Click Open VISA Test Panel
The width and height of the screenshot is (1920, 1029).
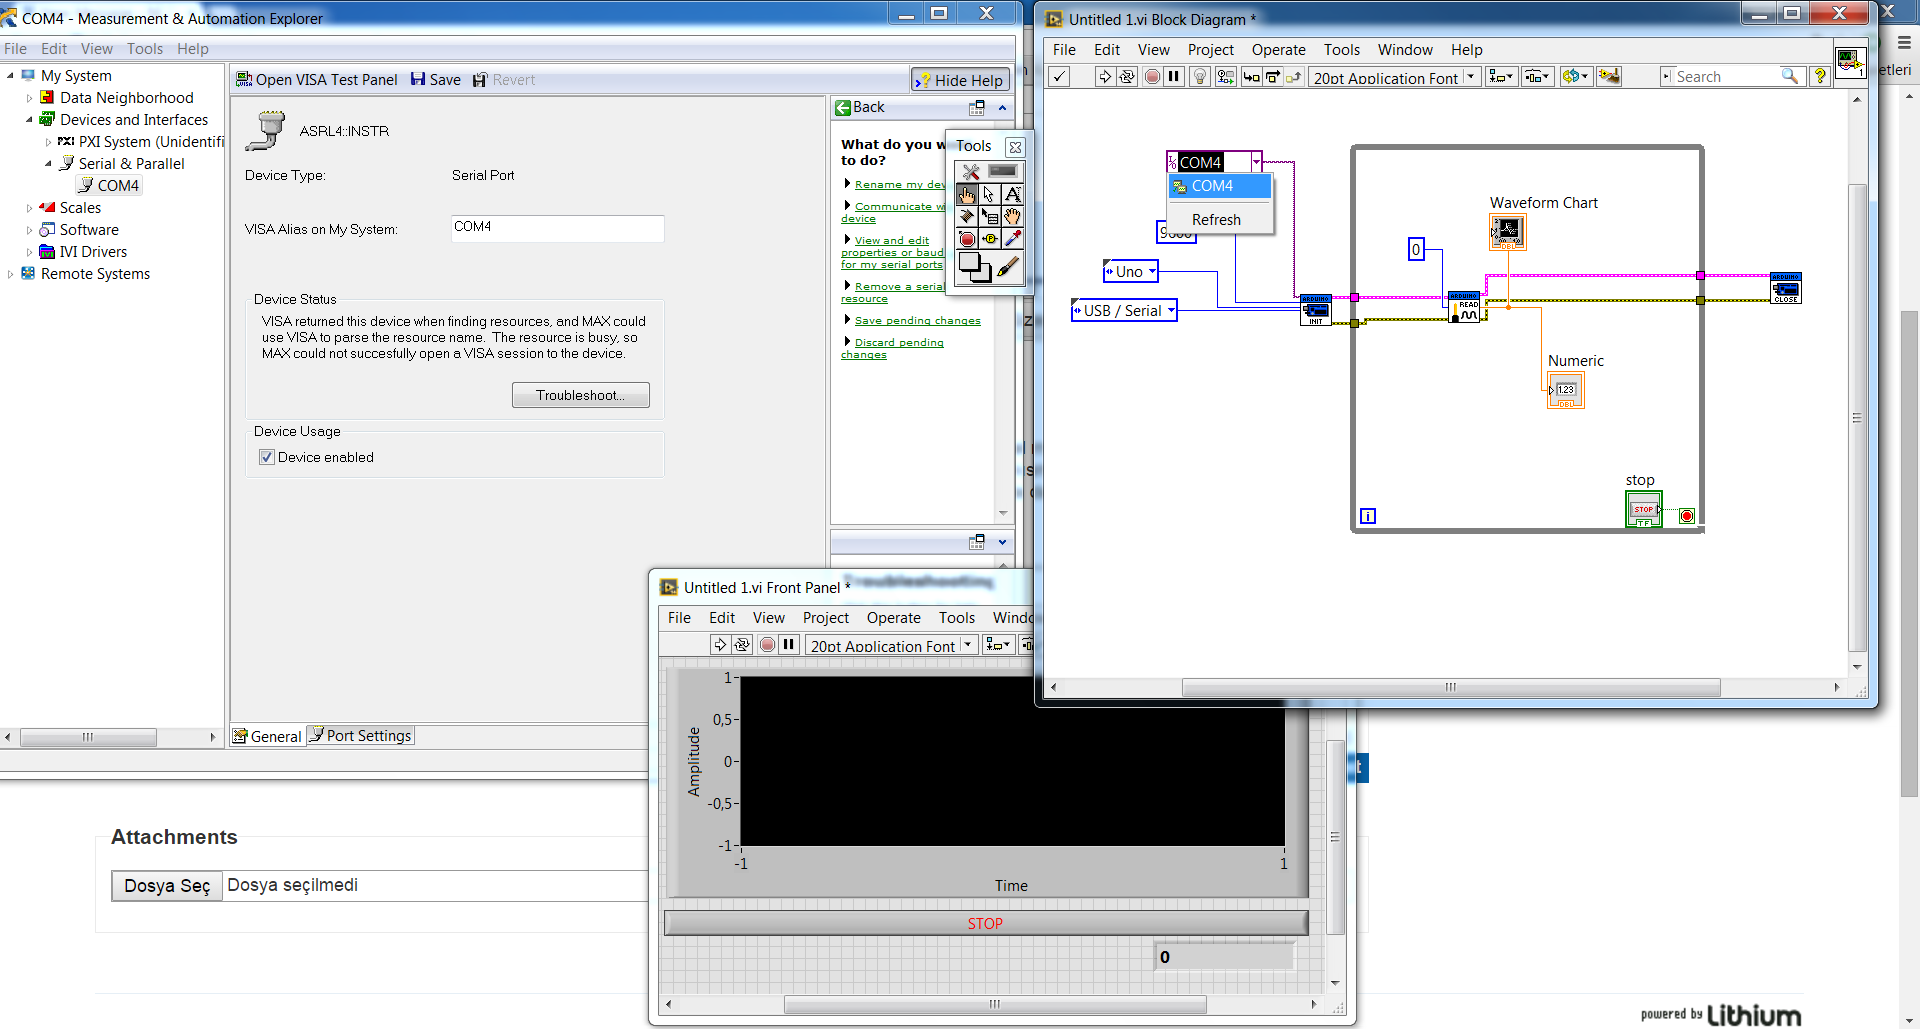(x=316, y=80)
